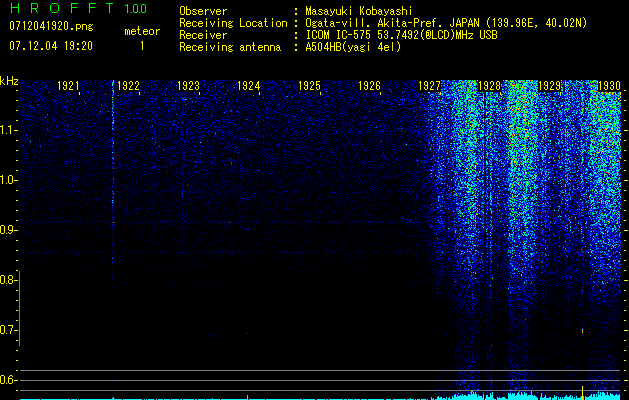Screen dimensions: 629x400
Task: Click observer name Masayuki Kobayashi
Action: click(359, 11)
